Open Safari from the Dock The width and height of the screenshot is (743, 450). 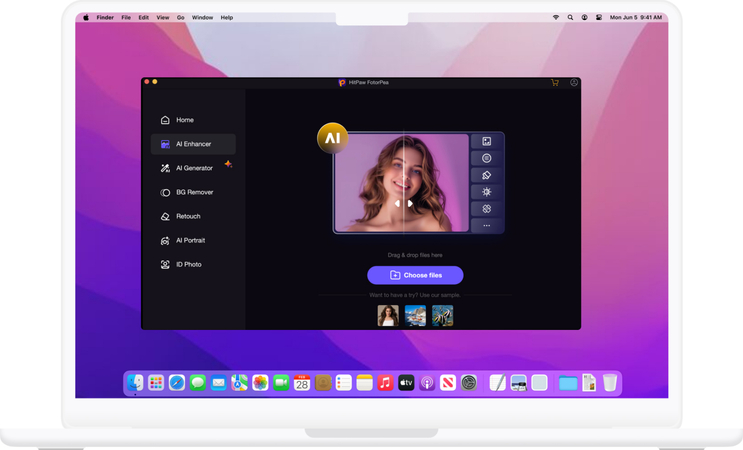pos(177,383)
